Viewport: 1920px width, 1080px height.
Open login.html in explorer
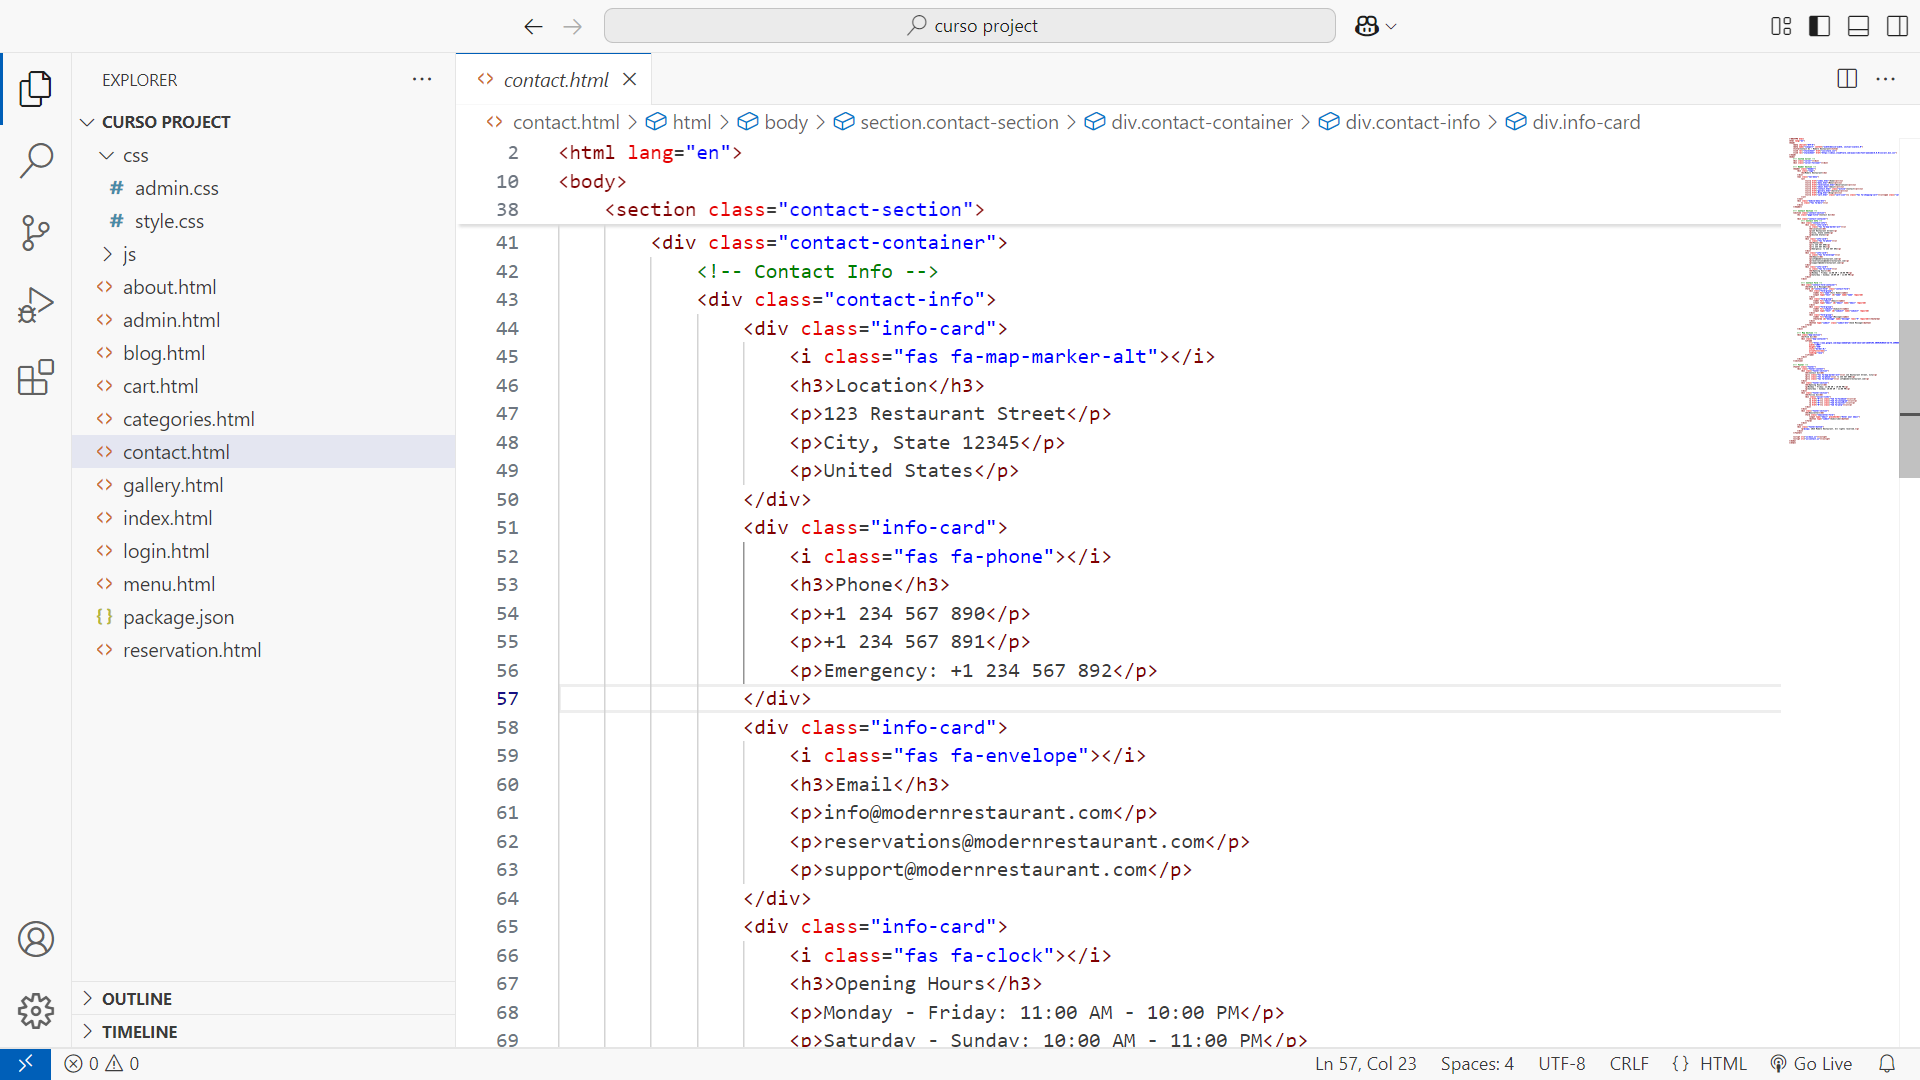click(264, 551)
